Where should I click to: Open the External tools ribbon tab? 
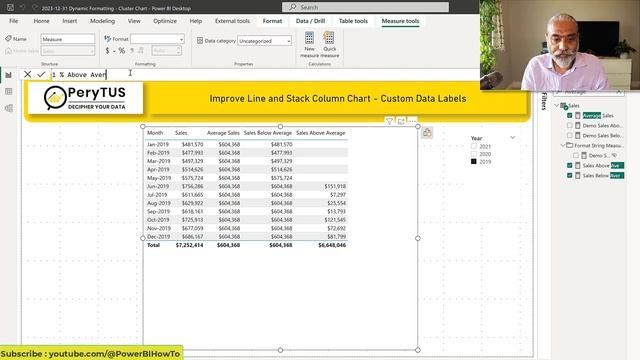(x=232, y=21)
